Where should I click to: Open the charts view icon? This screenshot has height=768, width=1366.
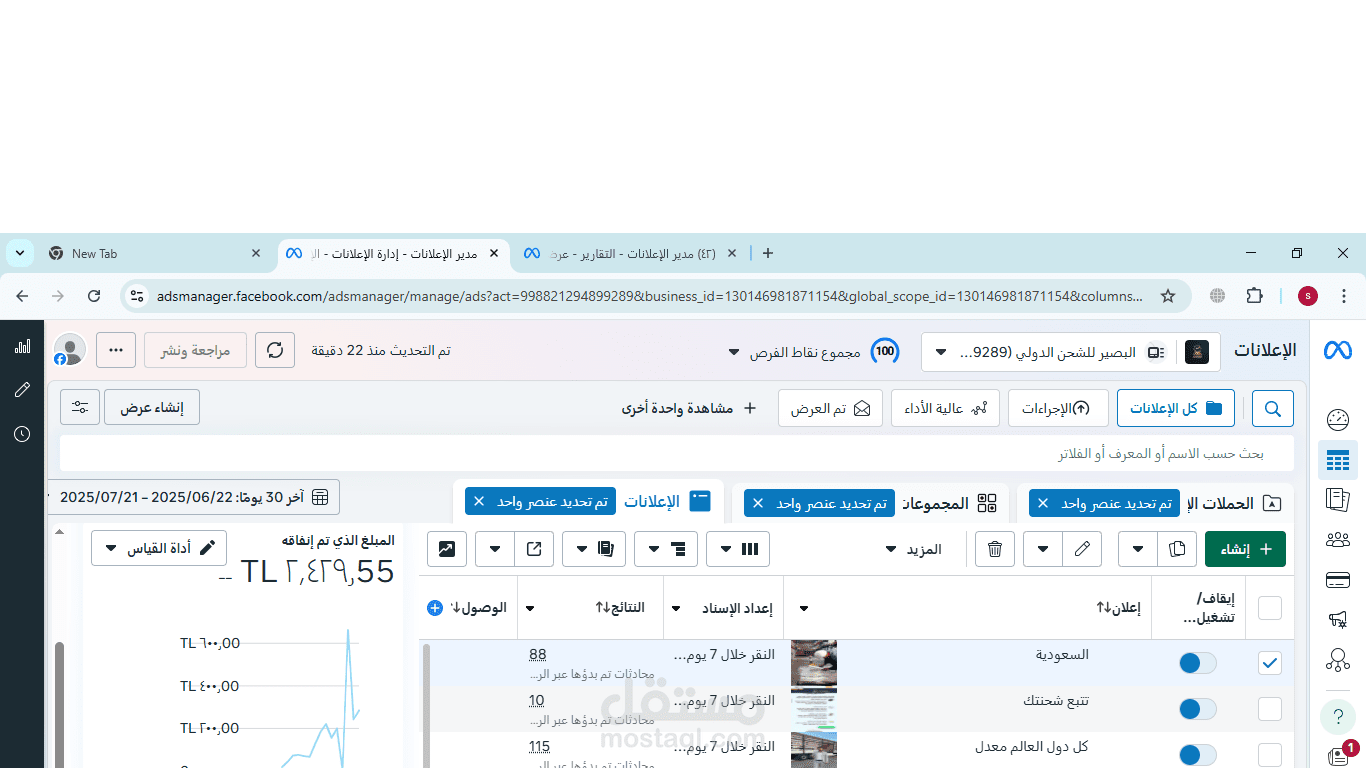(x=447, y=549)
